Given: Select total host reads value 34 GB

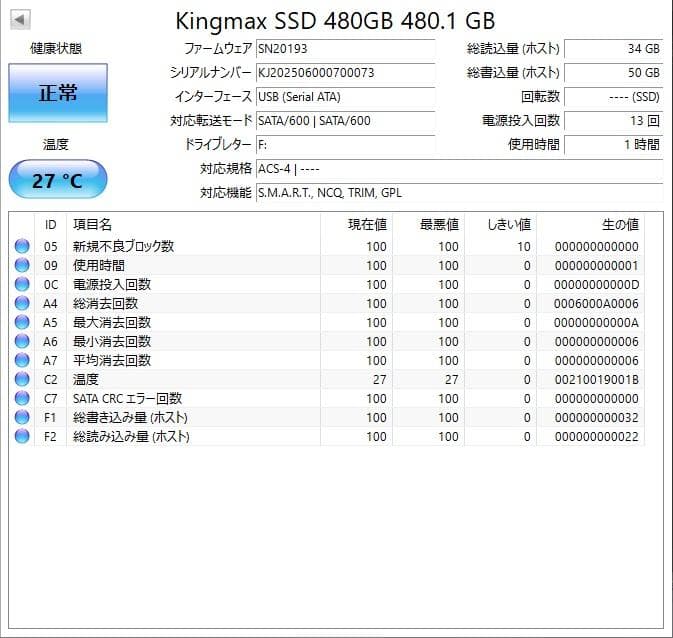Looking at the screenshot, I should tap(614, 49).
